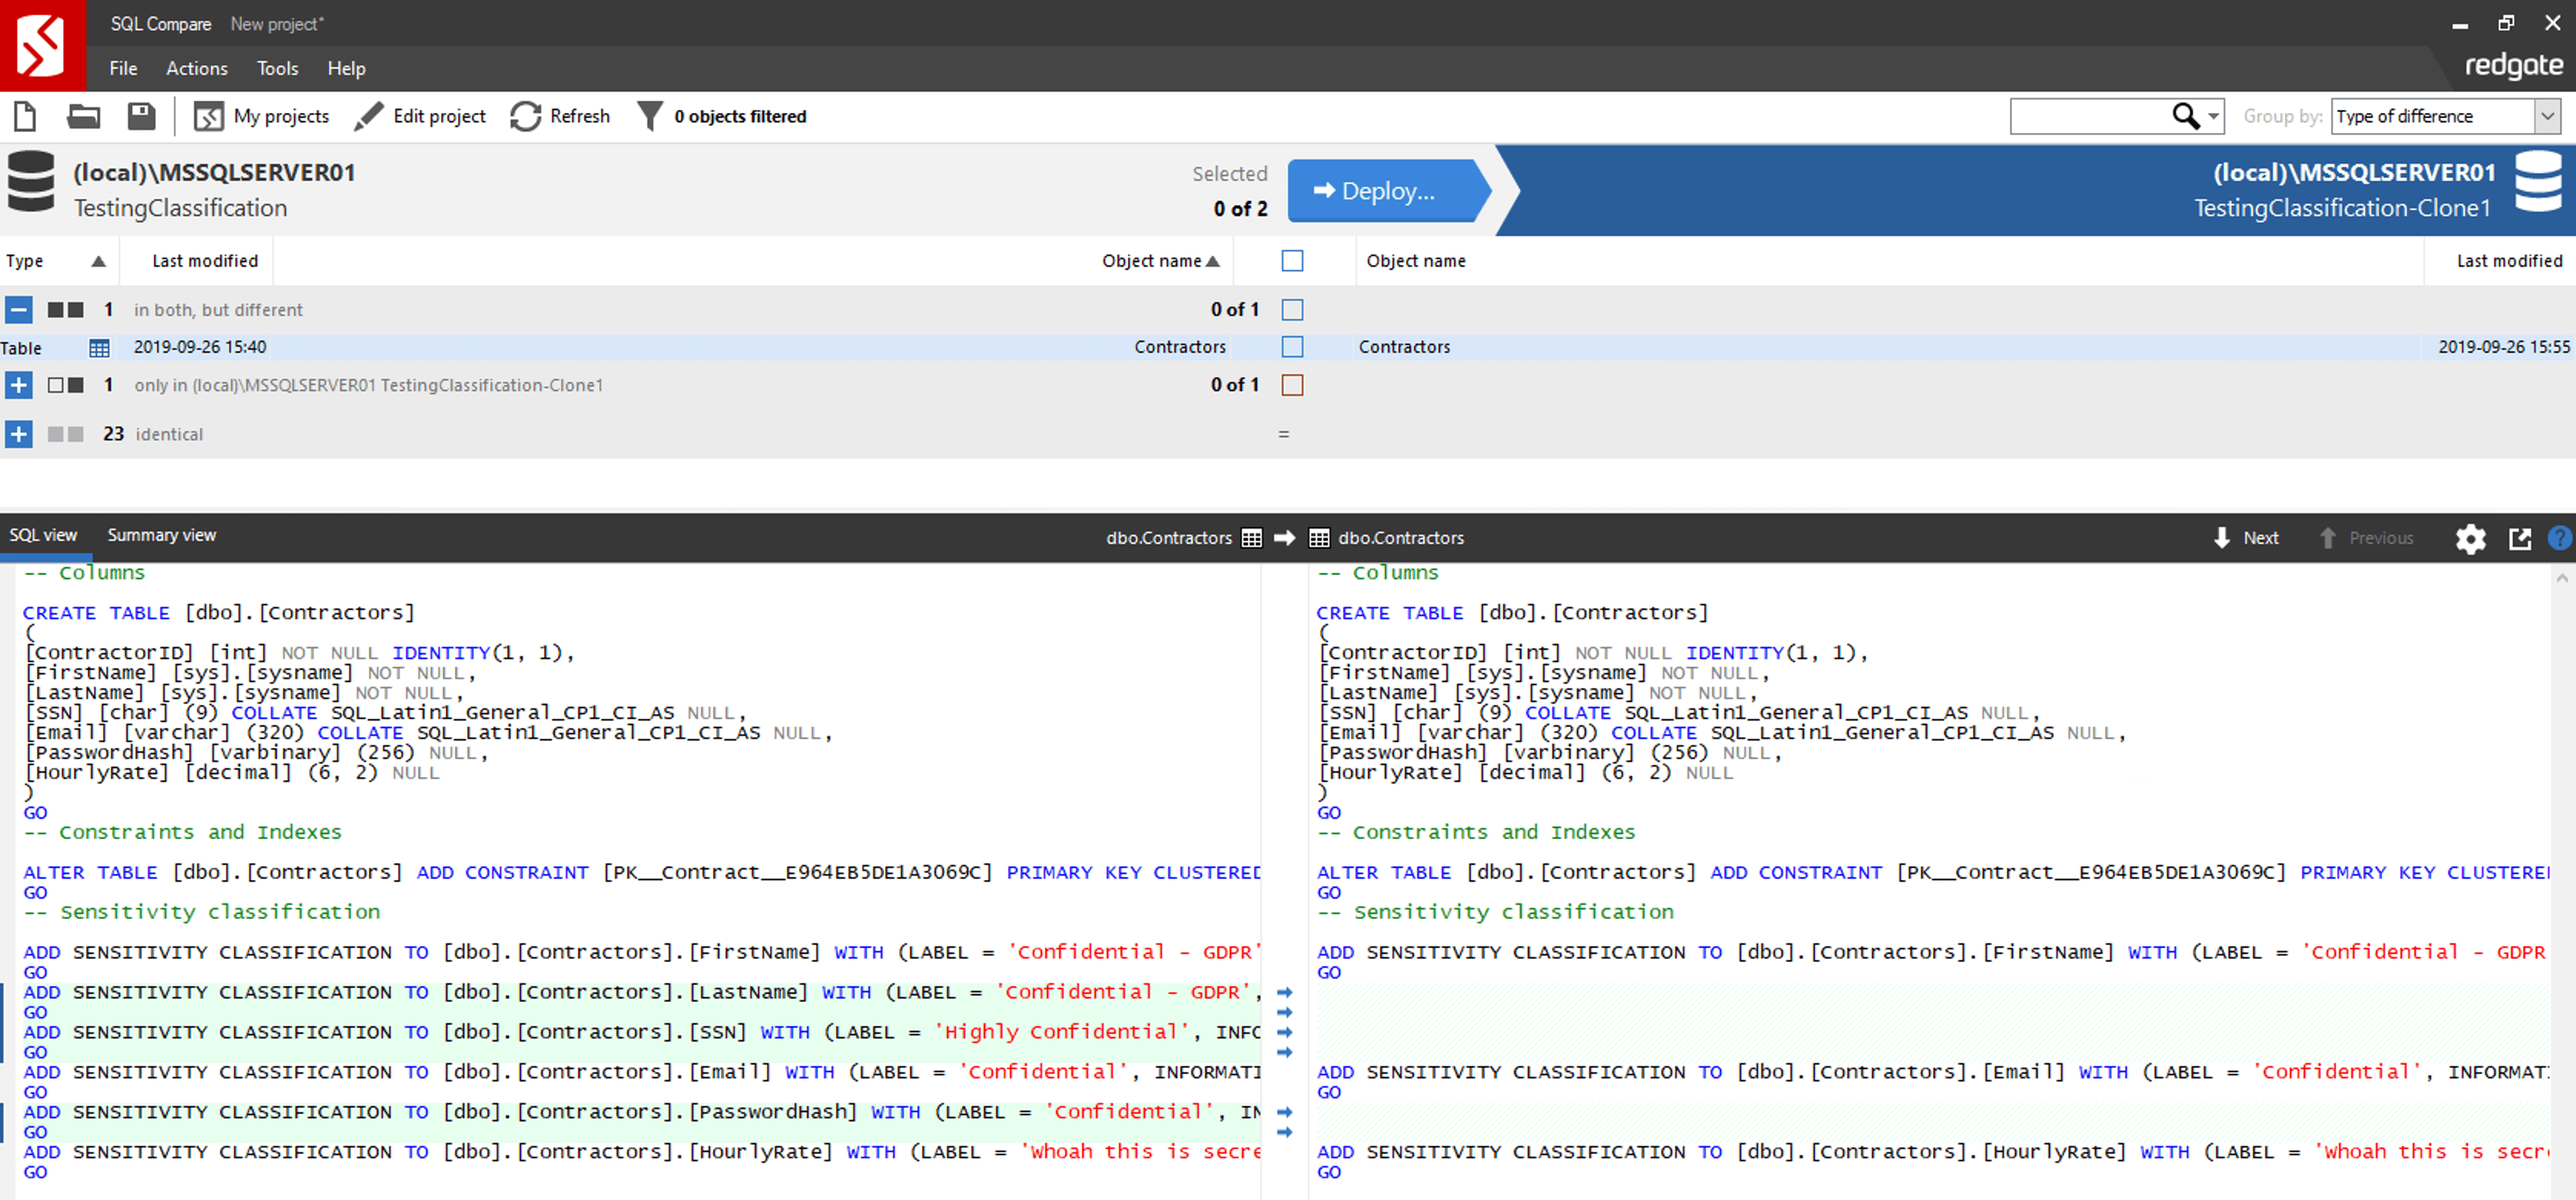The height and width of the screenshot is (1200, 2576).
Task: Open an existing project file
Action: point(83,116)
